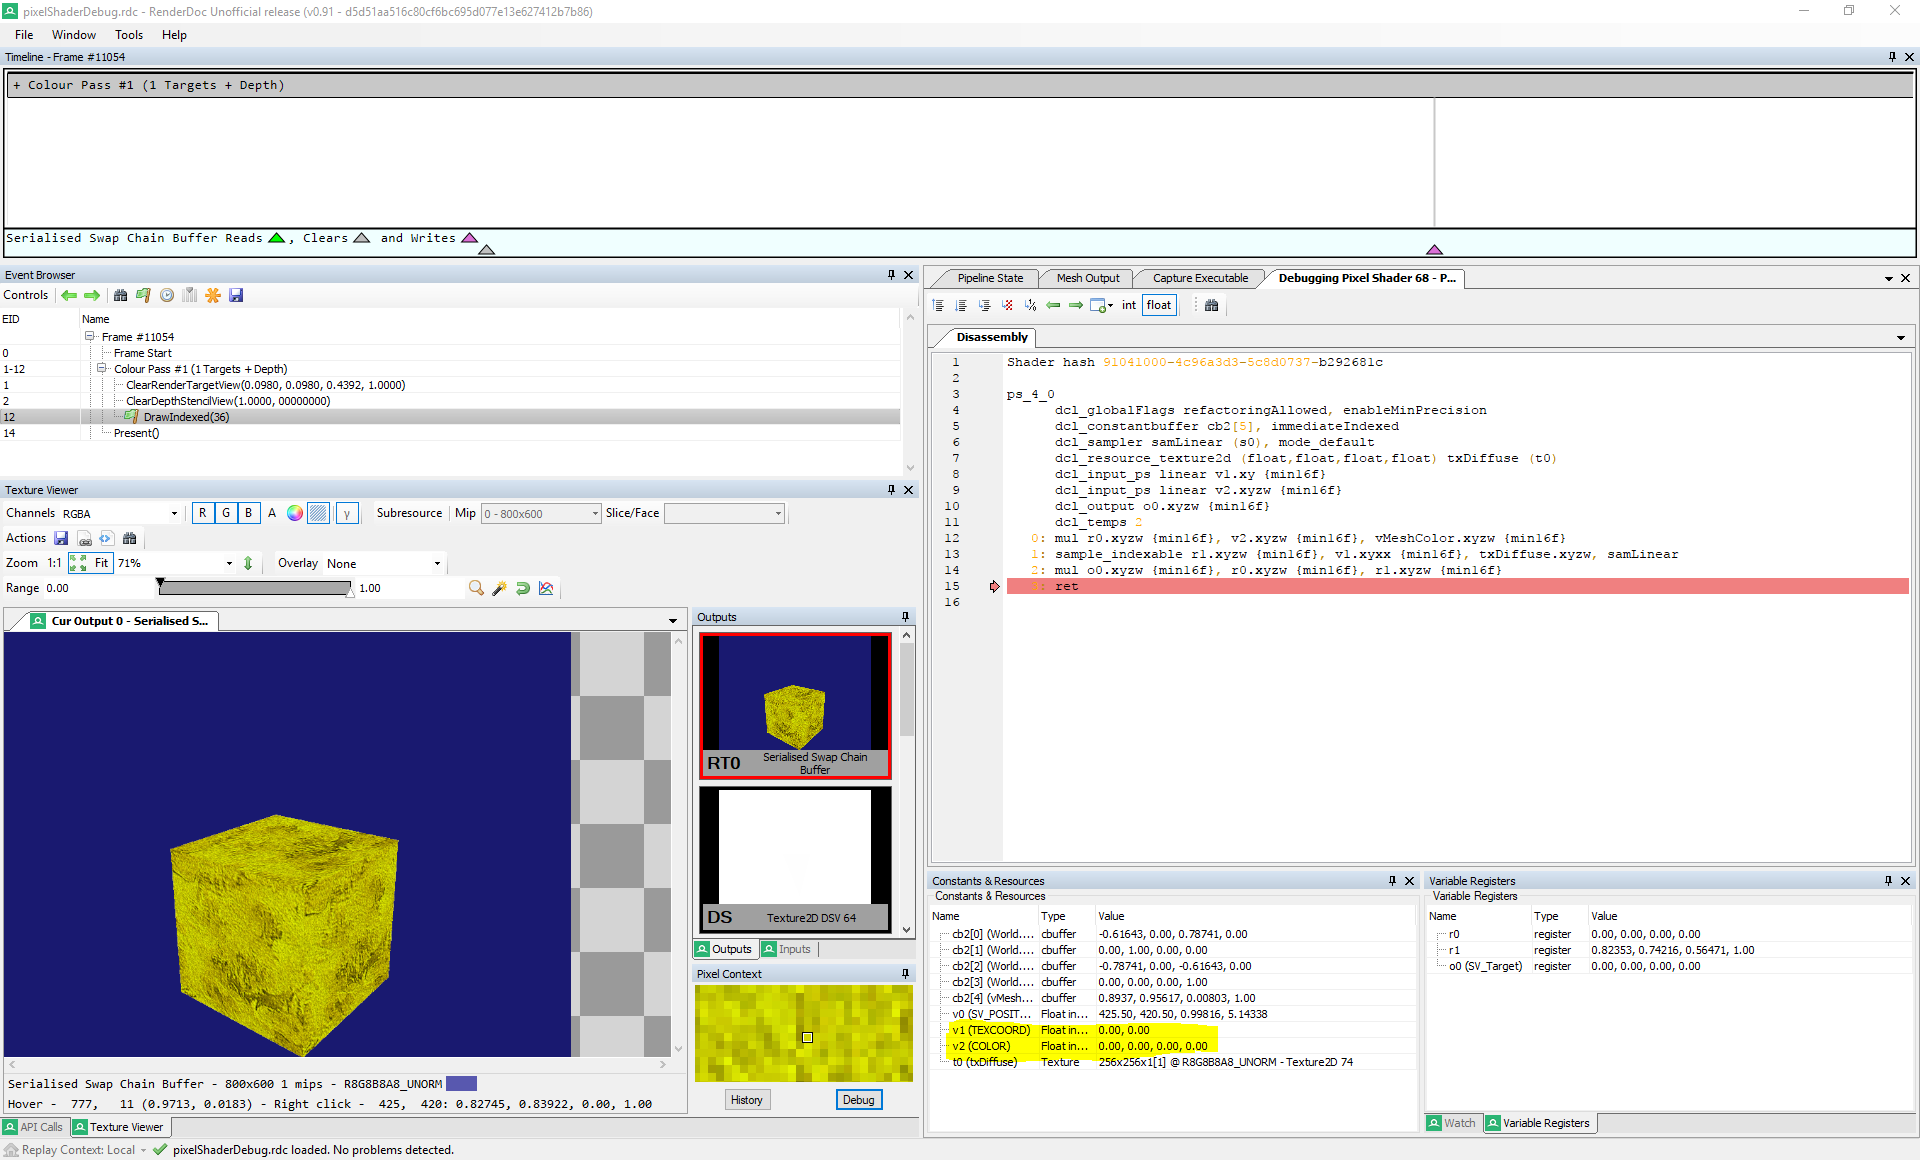Switch debugger value display to int
The image size is (1920, 1160).
(1128, 305)
